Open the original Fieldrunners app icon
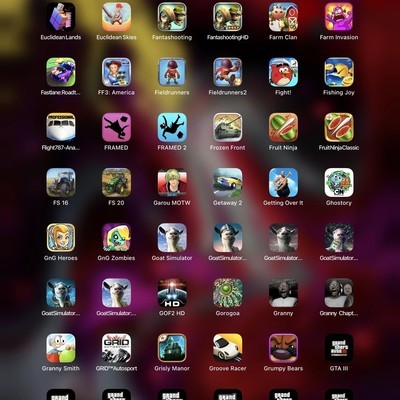Image resolution: width=400 pixels, height=400 pixels. [172, 72]
